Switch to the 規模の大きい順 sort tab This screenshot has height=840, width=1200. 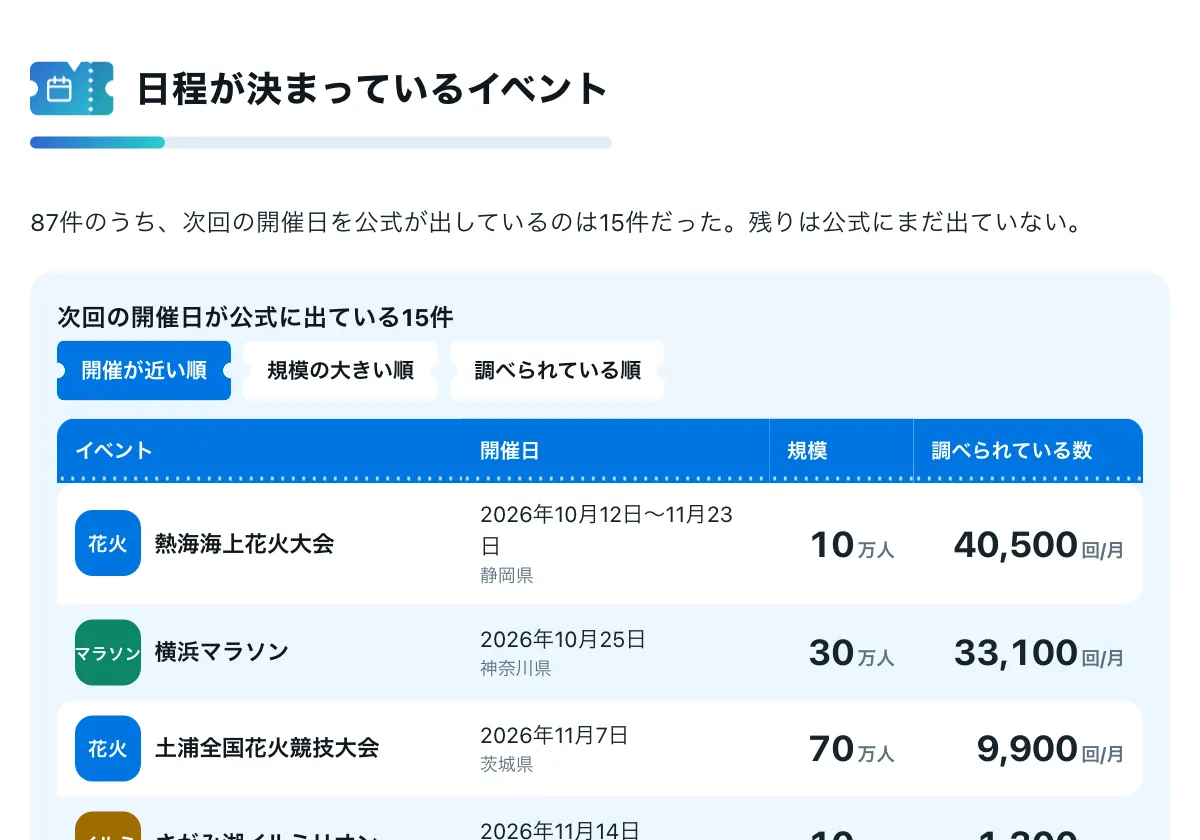pos(340,370)
